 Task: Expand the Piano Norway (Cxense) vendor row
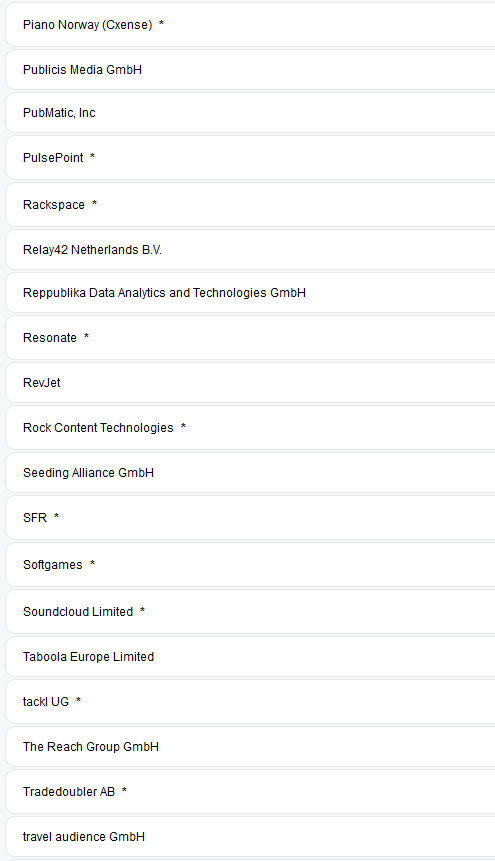(251, 25)
